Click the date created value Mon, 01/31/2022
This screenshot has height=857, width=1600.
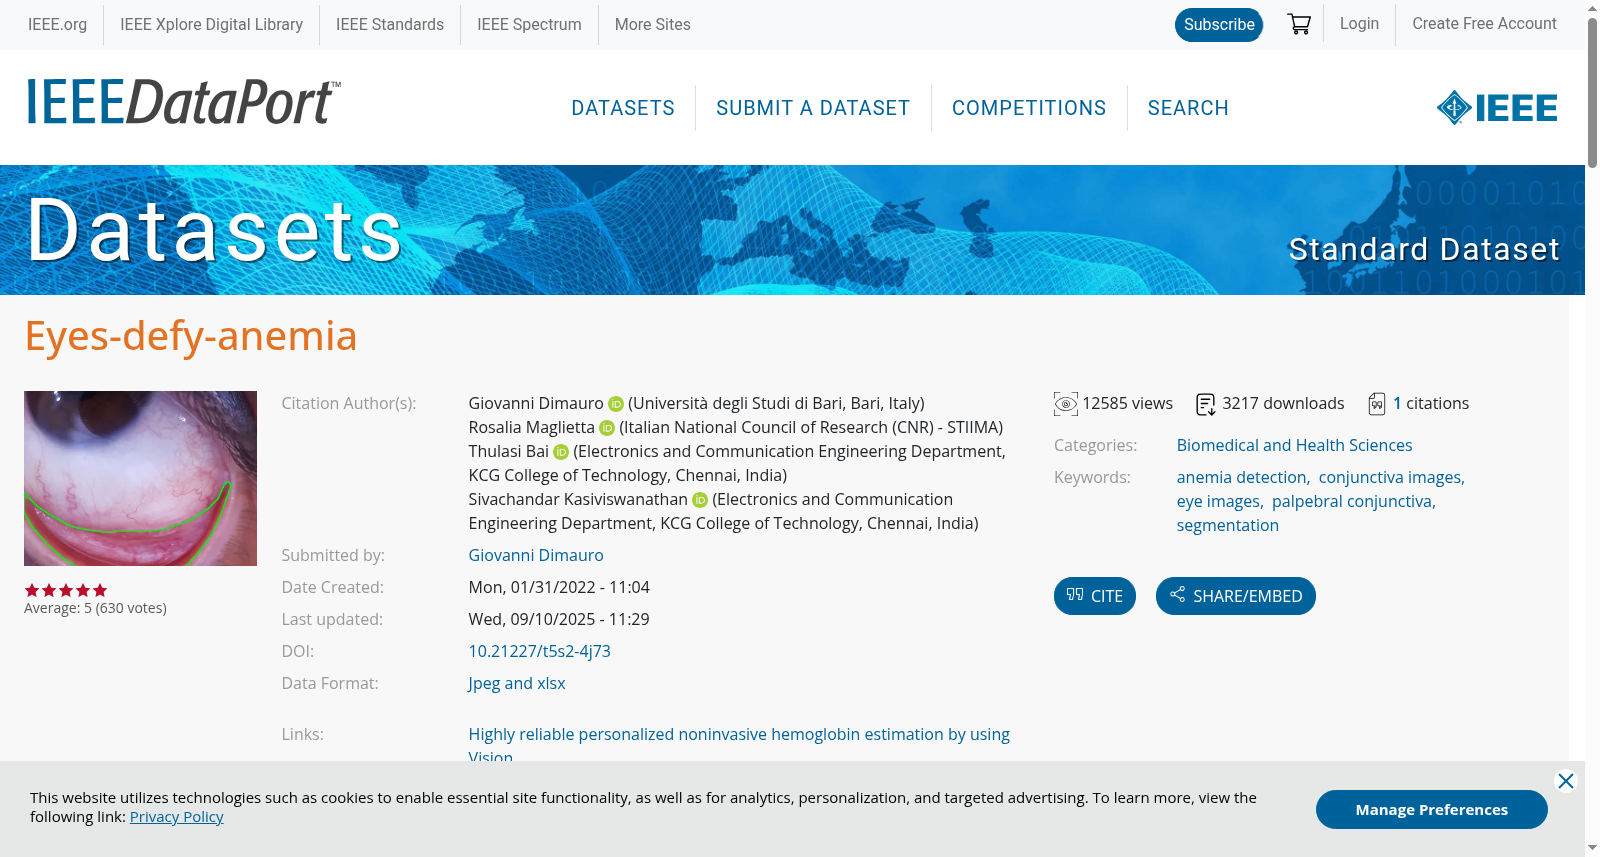(559, 587)
